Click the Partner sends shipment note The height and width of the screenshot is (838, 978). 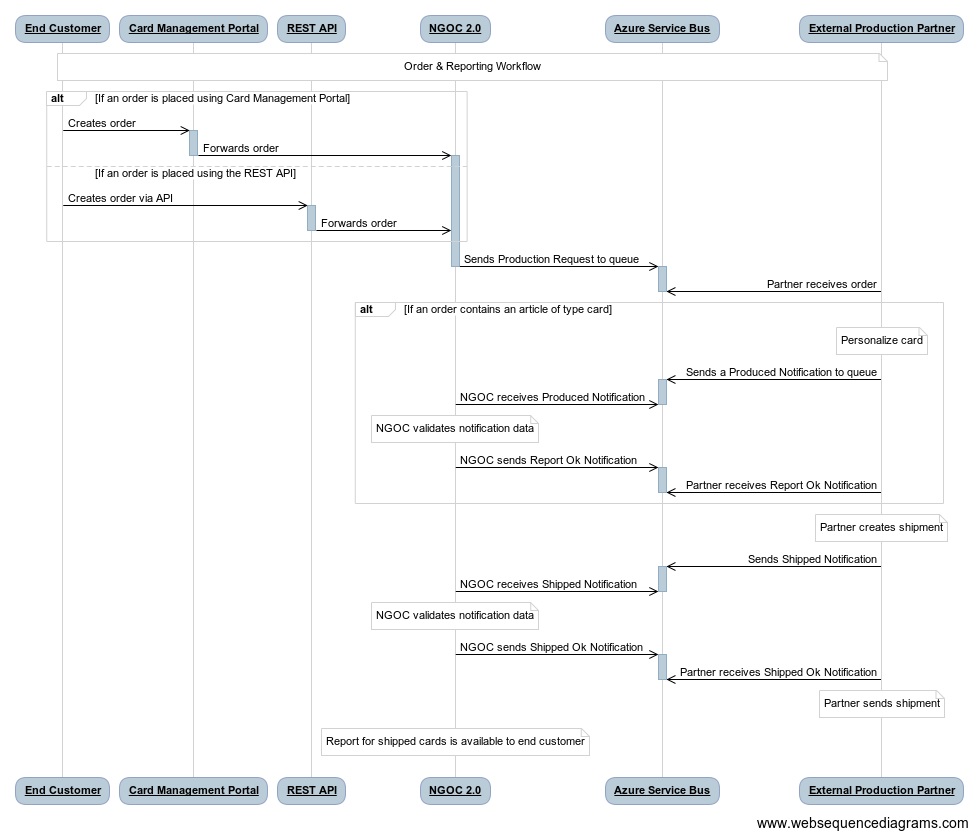(881, 704)
